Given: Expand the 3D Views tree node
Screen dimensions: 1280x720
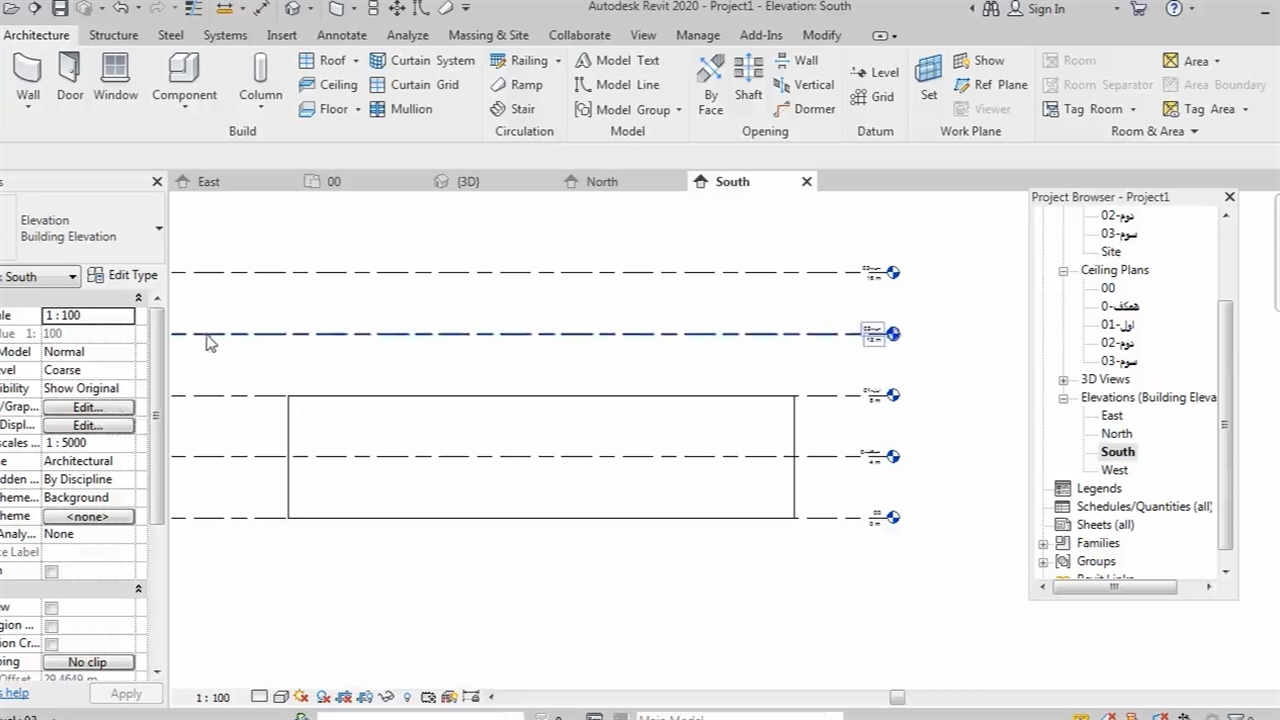Looking at the screenshot, I should pyautogui.click(x=1063, y=380).
